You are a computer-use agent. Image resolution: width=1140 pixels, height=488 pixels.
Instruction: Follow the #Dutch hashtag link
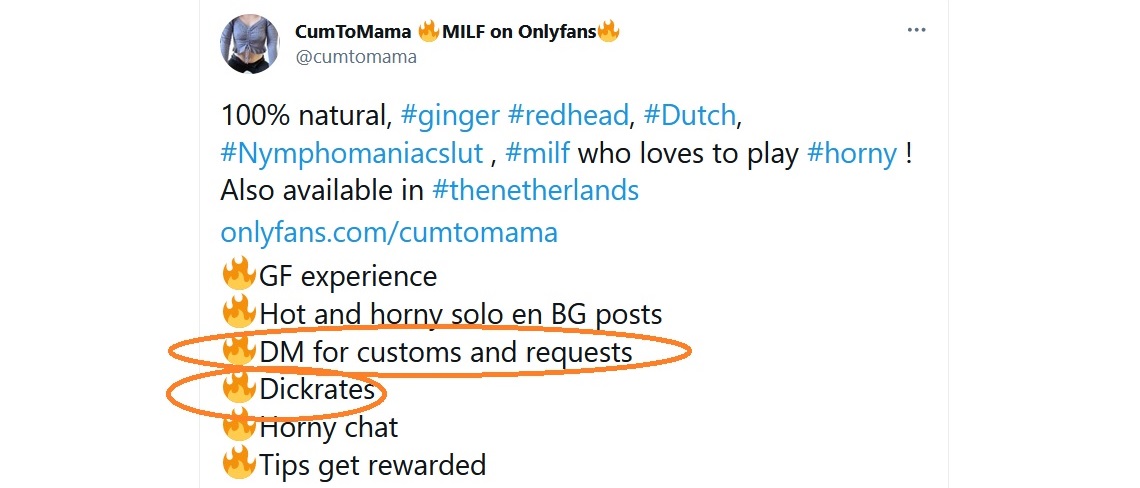(x=690, y=115)
